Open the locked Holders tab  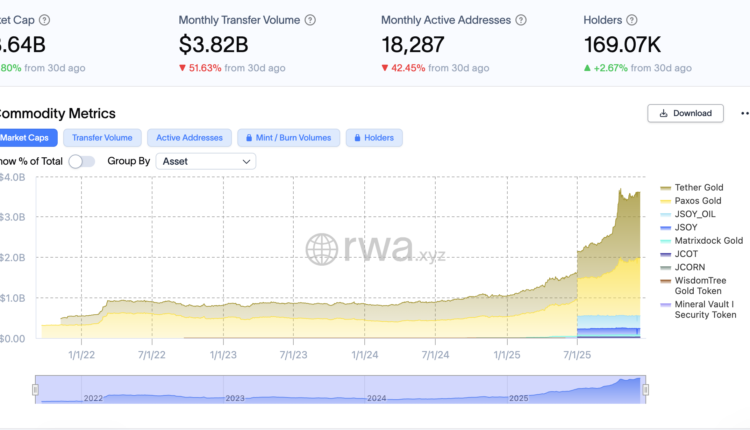coord(374,138)
